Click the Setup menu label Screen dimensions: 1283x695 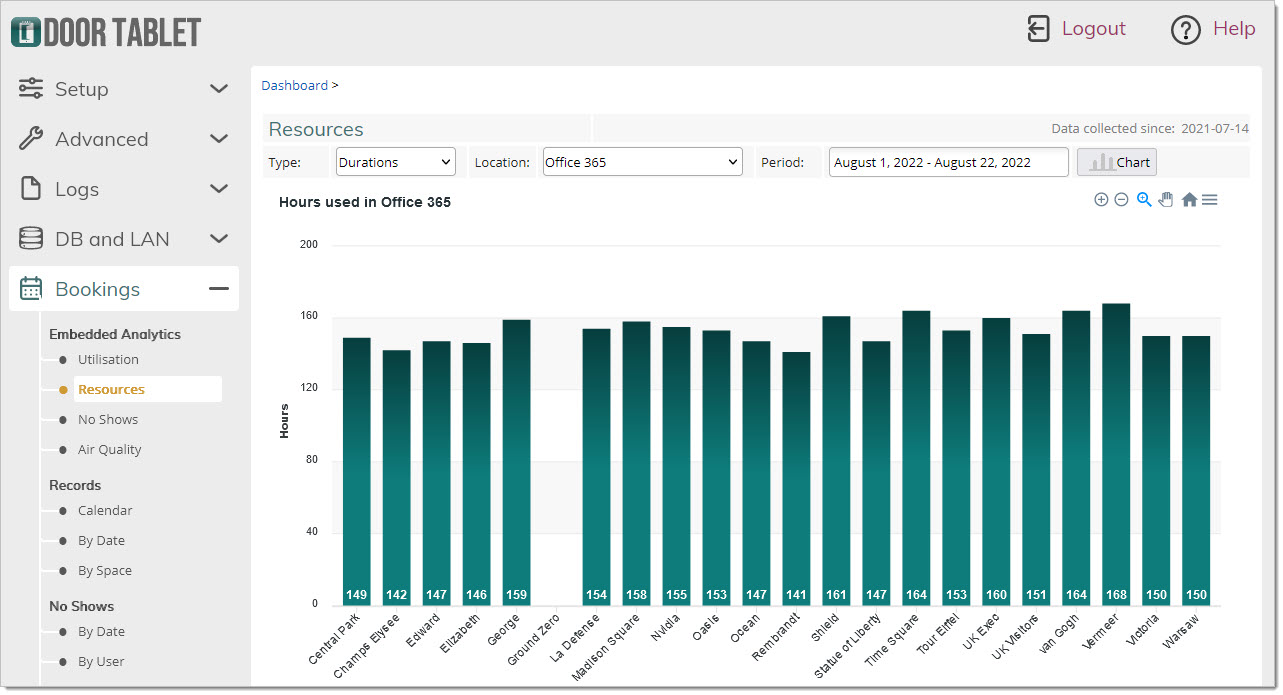click(x=82, y=89)
